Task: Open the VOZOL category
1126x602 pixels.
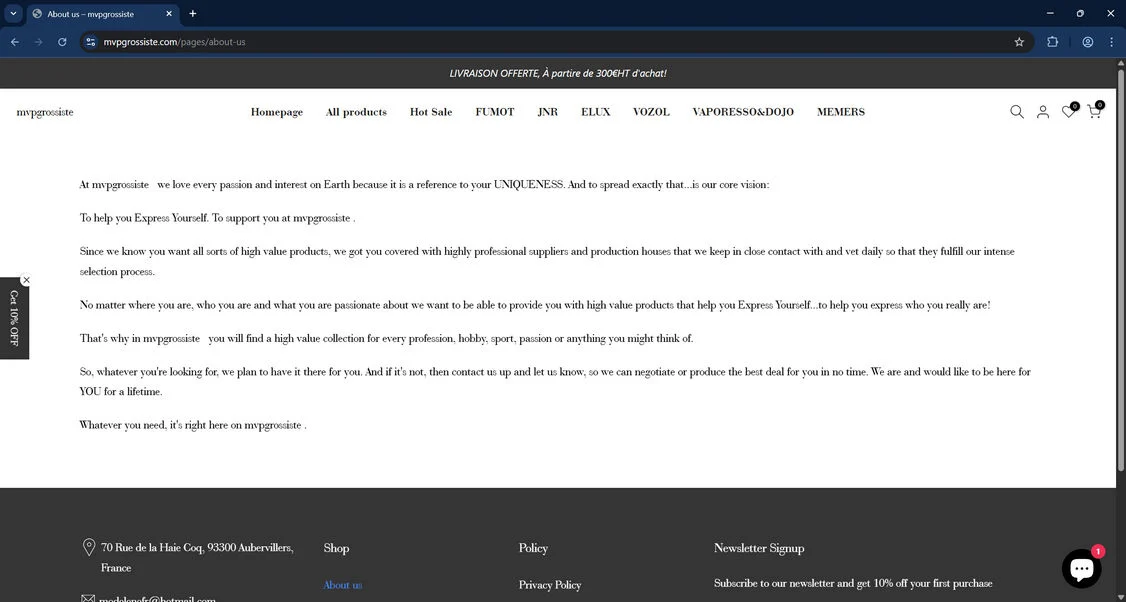Action: click(651, 112)
